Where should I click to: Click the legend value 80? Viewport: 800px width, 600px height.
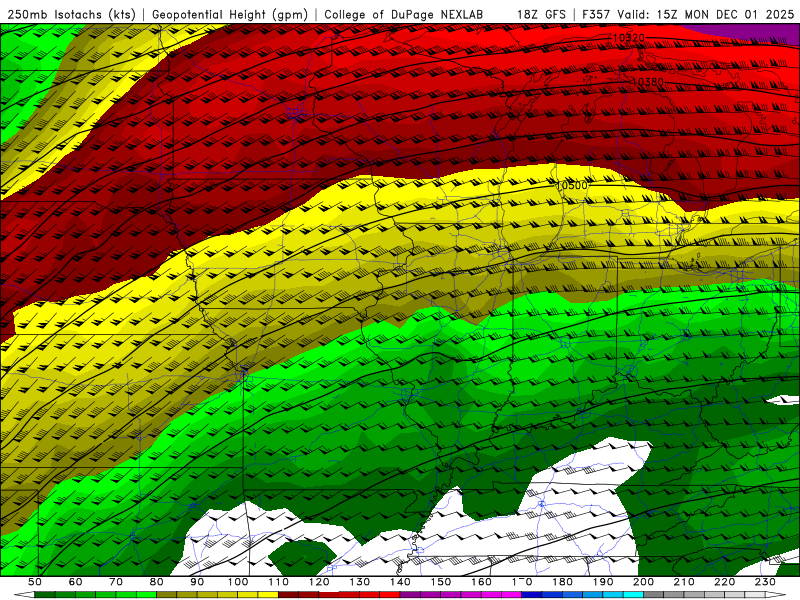coord(157,582)
